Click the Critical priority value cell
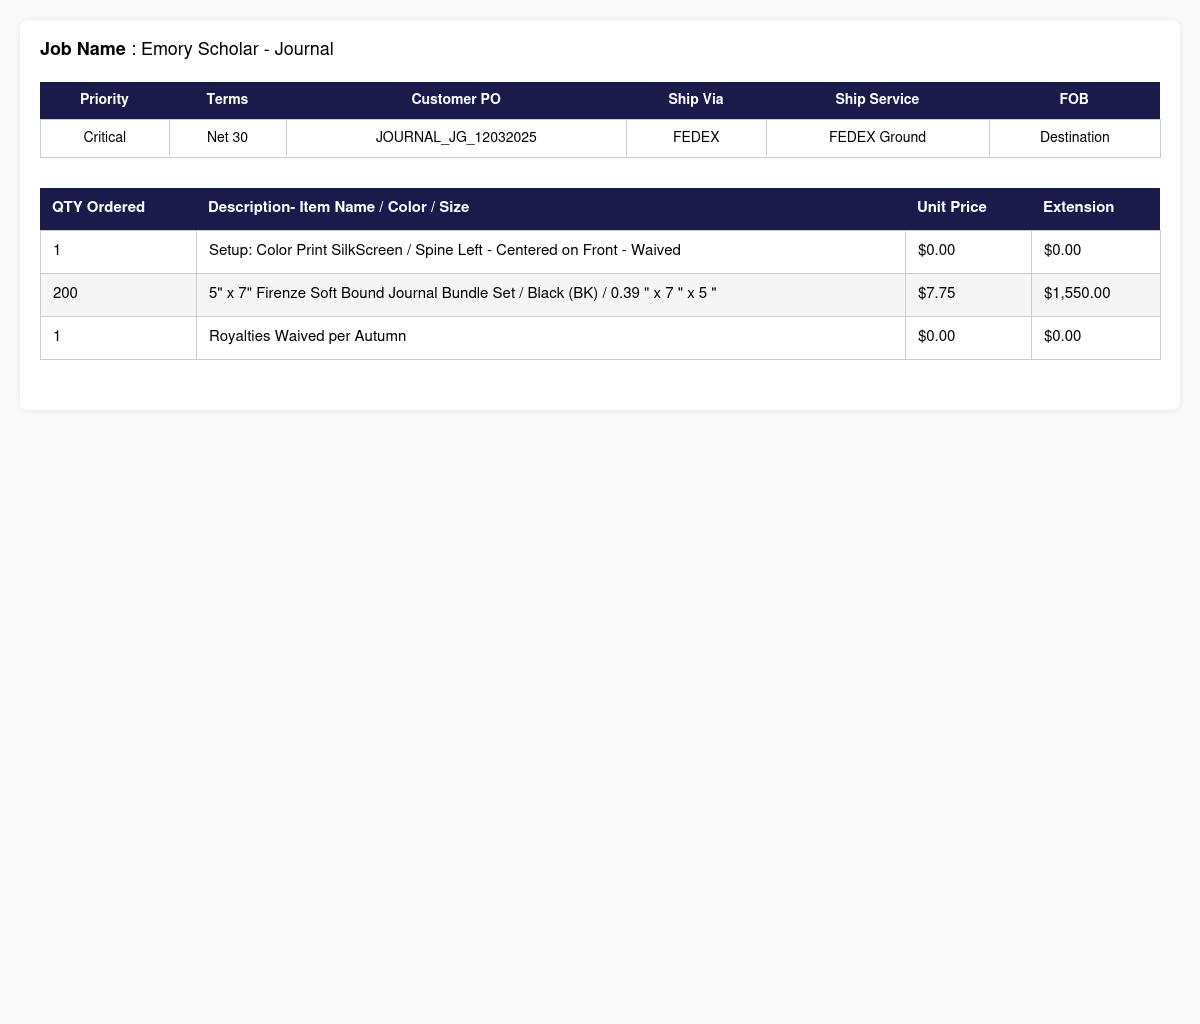 point(104,137)
